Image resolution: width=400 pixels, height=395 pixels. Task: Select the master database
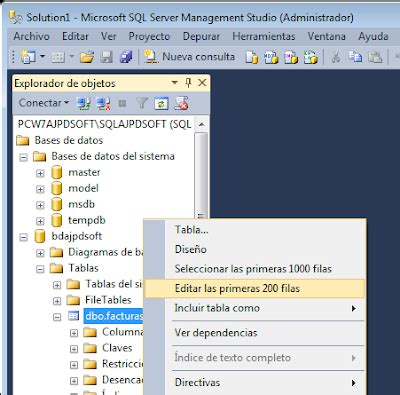pos(84,172)
